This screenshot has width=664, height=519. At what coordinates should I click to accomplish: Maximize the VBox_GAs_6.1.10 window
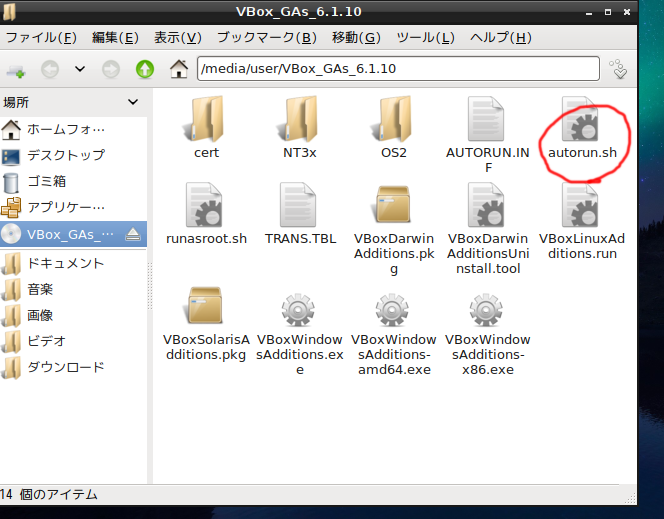coord(608,12)
